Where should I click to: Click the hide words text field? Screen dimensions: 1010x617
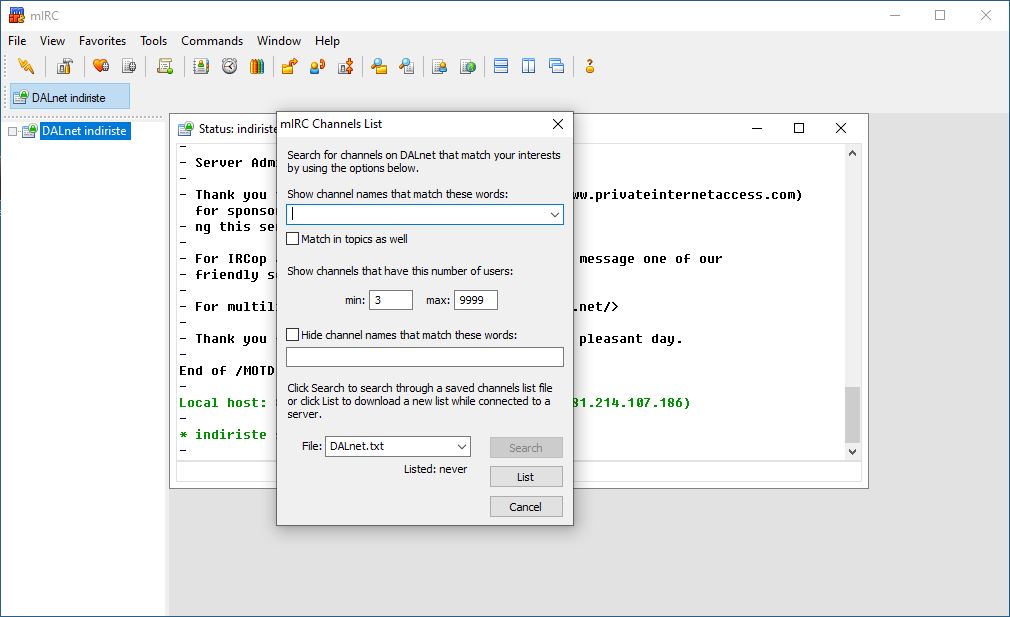point(424,357)
